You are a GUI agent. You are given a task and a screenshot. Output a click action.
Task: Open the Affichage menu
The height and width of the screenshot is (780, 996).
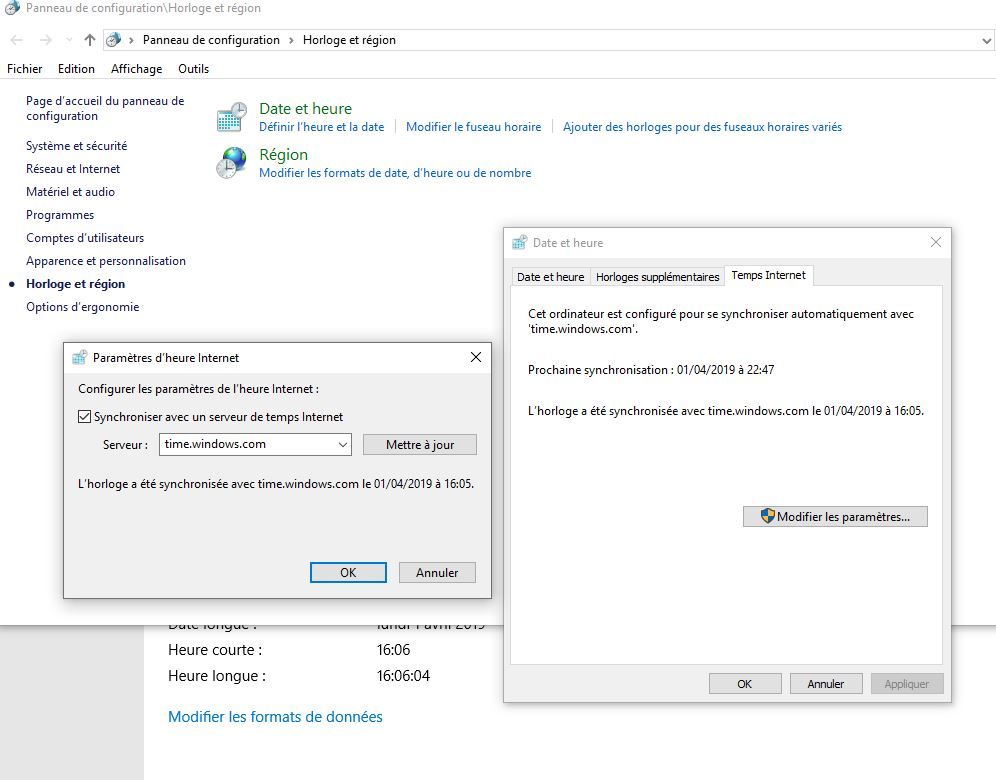137,69
